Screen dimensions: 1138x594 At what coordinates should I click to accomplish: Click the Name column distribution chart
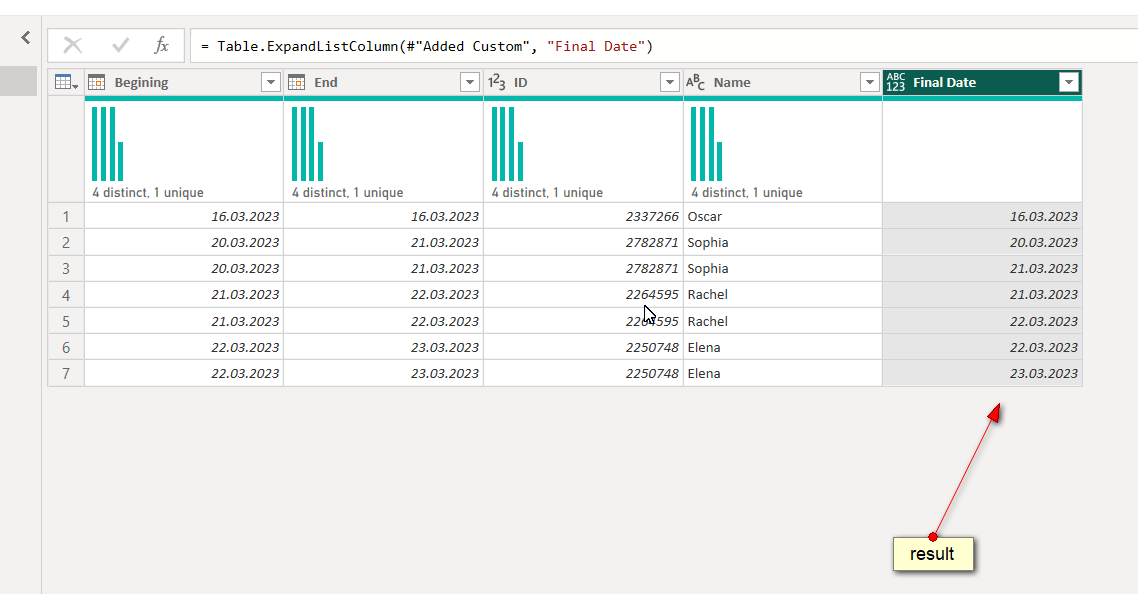(x=706, y=144)
